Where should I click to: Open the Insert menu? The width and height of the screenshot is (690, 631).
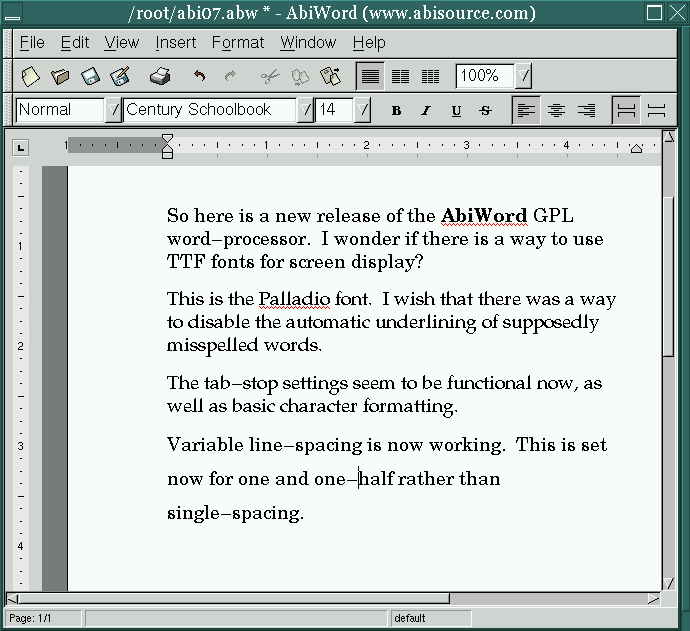coord(176,43)
